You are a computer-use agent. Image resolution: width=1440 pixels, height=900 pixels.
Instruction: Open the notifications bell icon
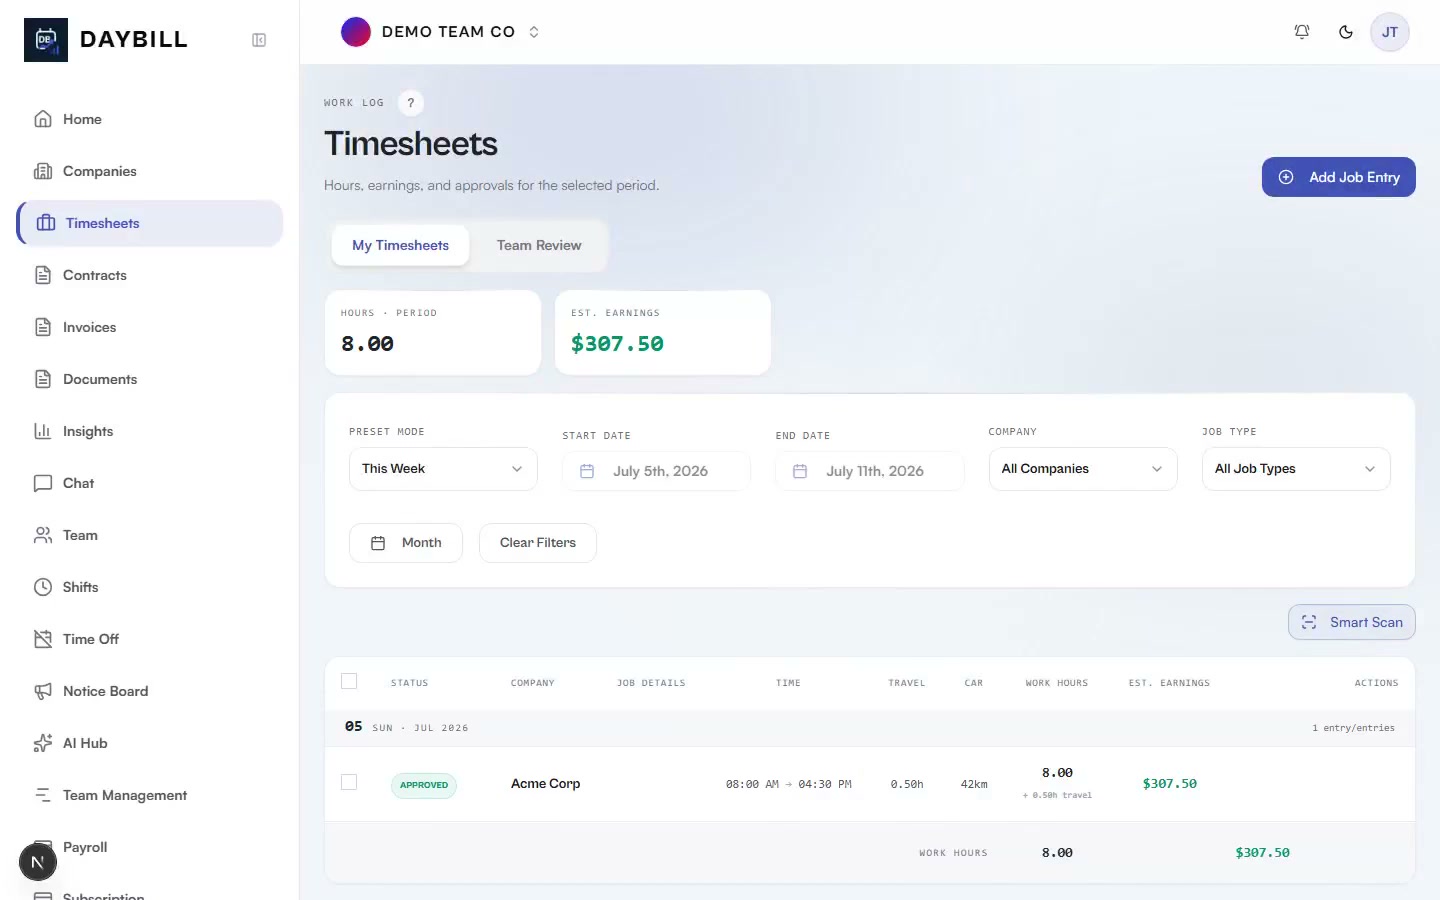point(1302,32)
